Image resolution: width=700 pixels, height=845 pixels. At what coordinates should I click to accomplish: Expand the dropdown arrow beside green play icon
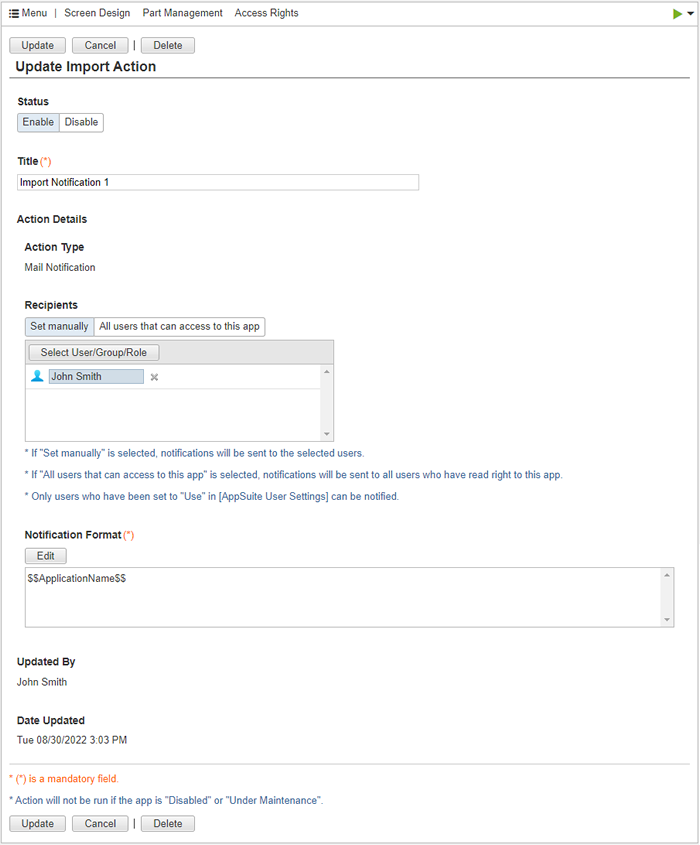click(690, 14)
